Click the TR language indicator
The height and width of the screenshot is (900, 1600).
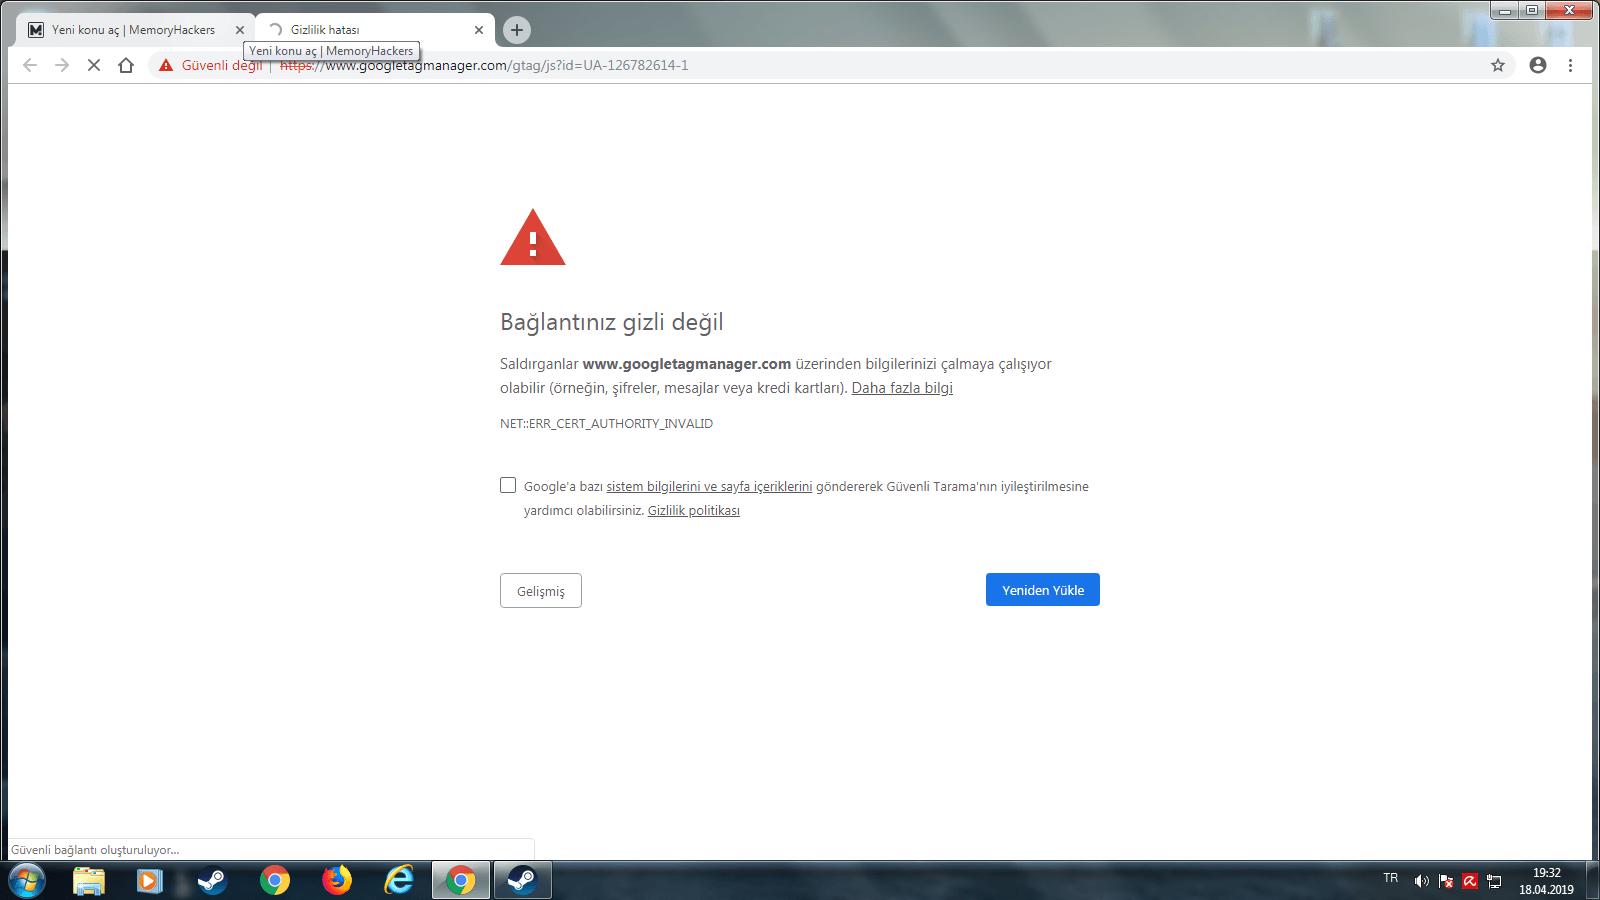tap(1391, 878)
